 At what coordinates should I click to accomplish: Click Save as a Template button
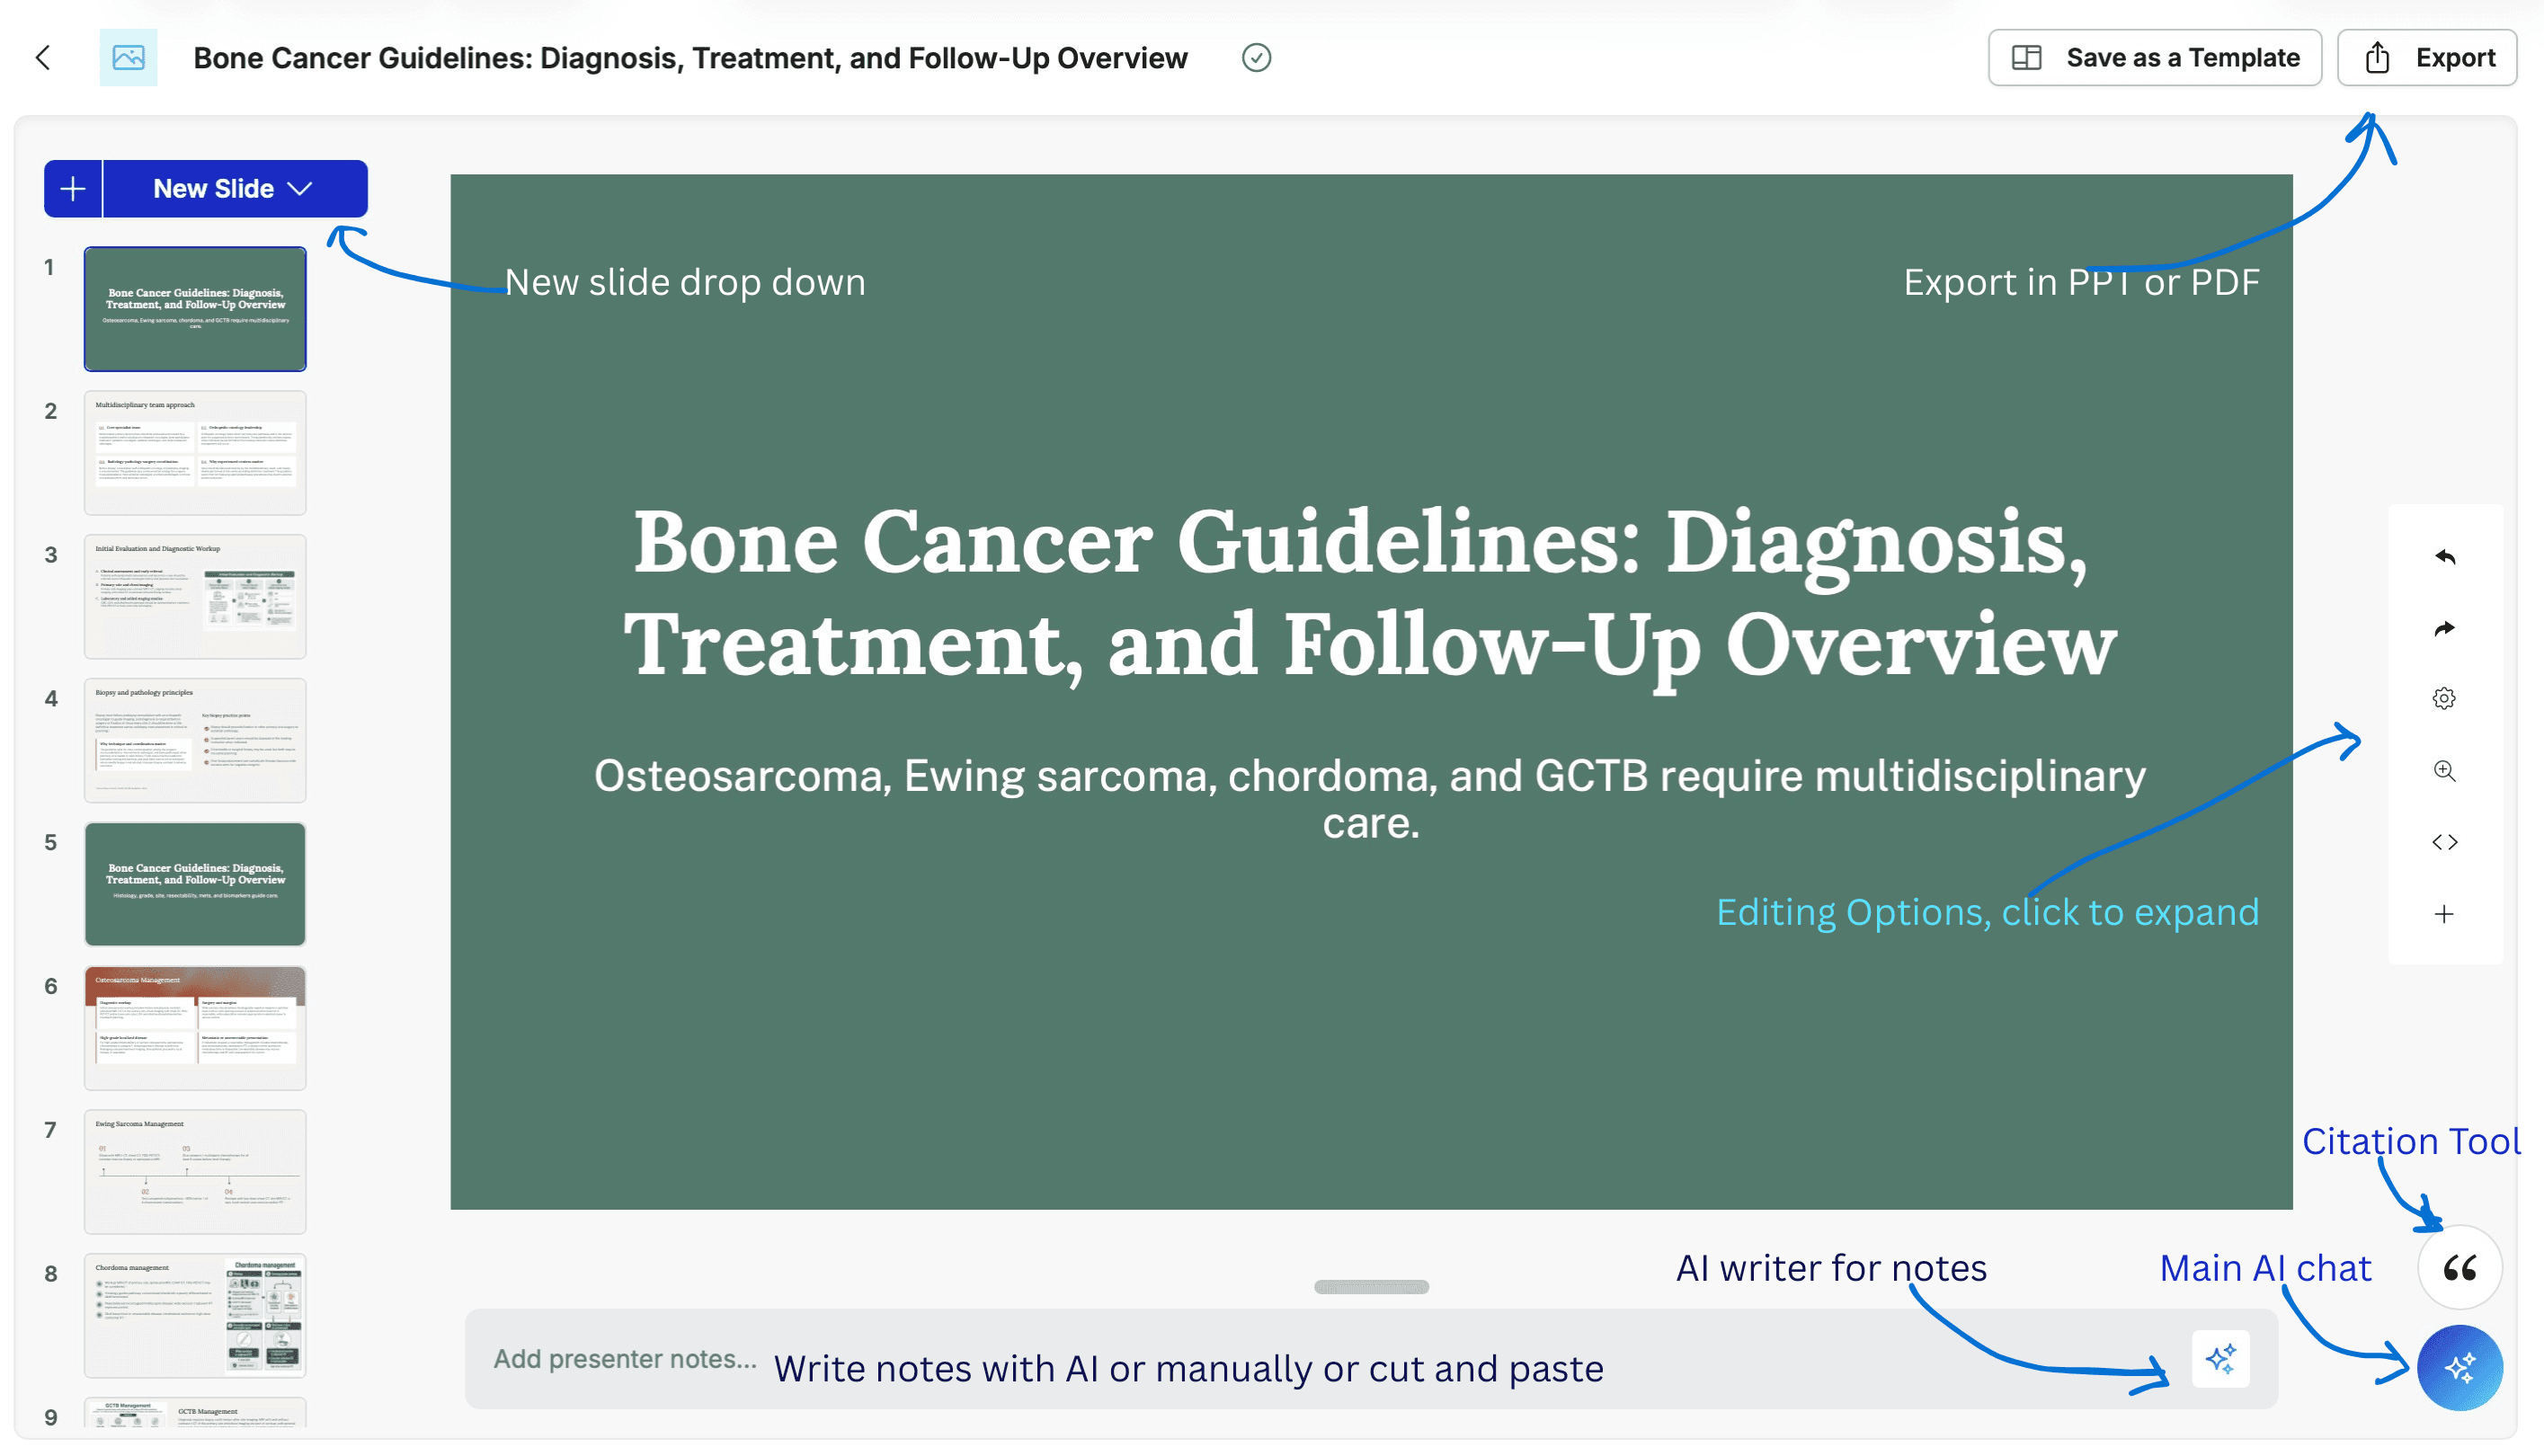point(2154,58)
